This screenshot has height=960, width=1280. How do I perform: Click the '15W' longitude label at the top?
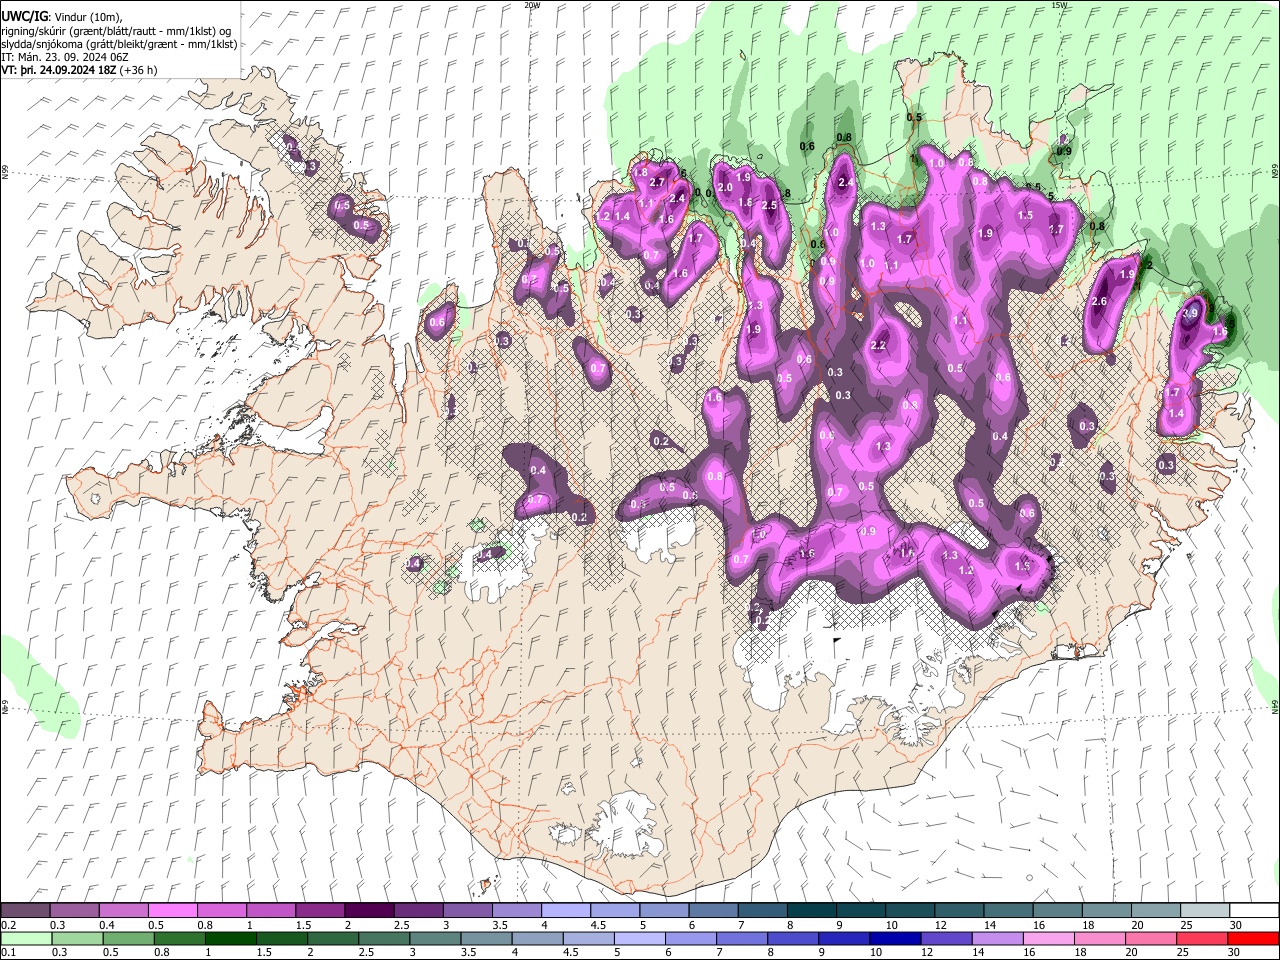point(1059,5)
